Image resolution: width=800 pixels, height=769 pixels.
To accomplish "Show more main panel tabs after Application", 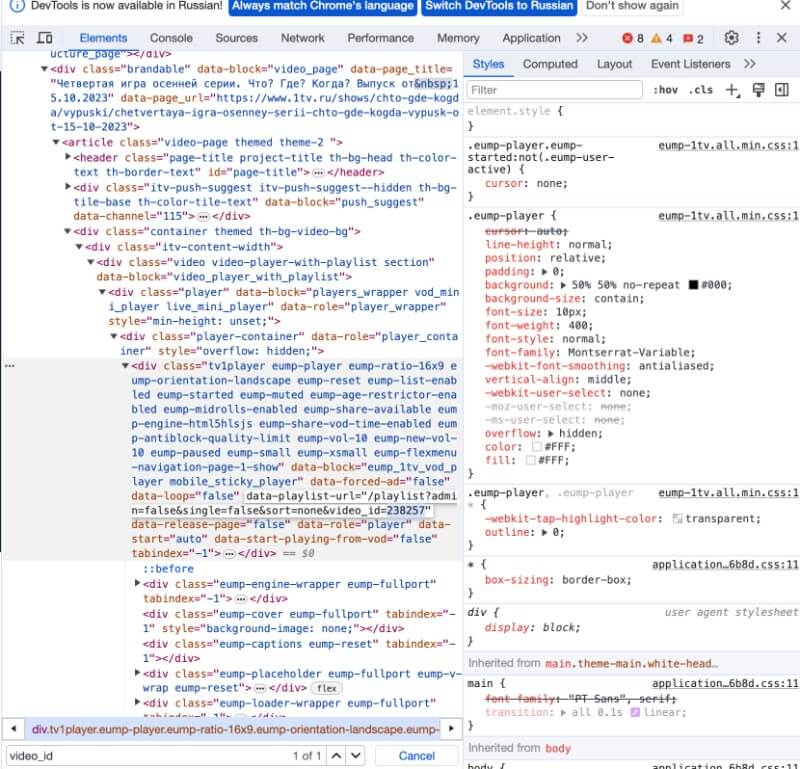I will click(x=581, y=38).
